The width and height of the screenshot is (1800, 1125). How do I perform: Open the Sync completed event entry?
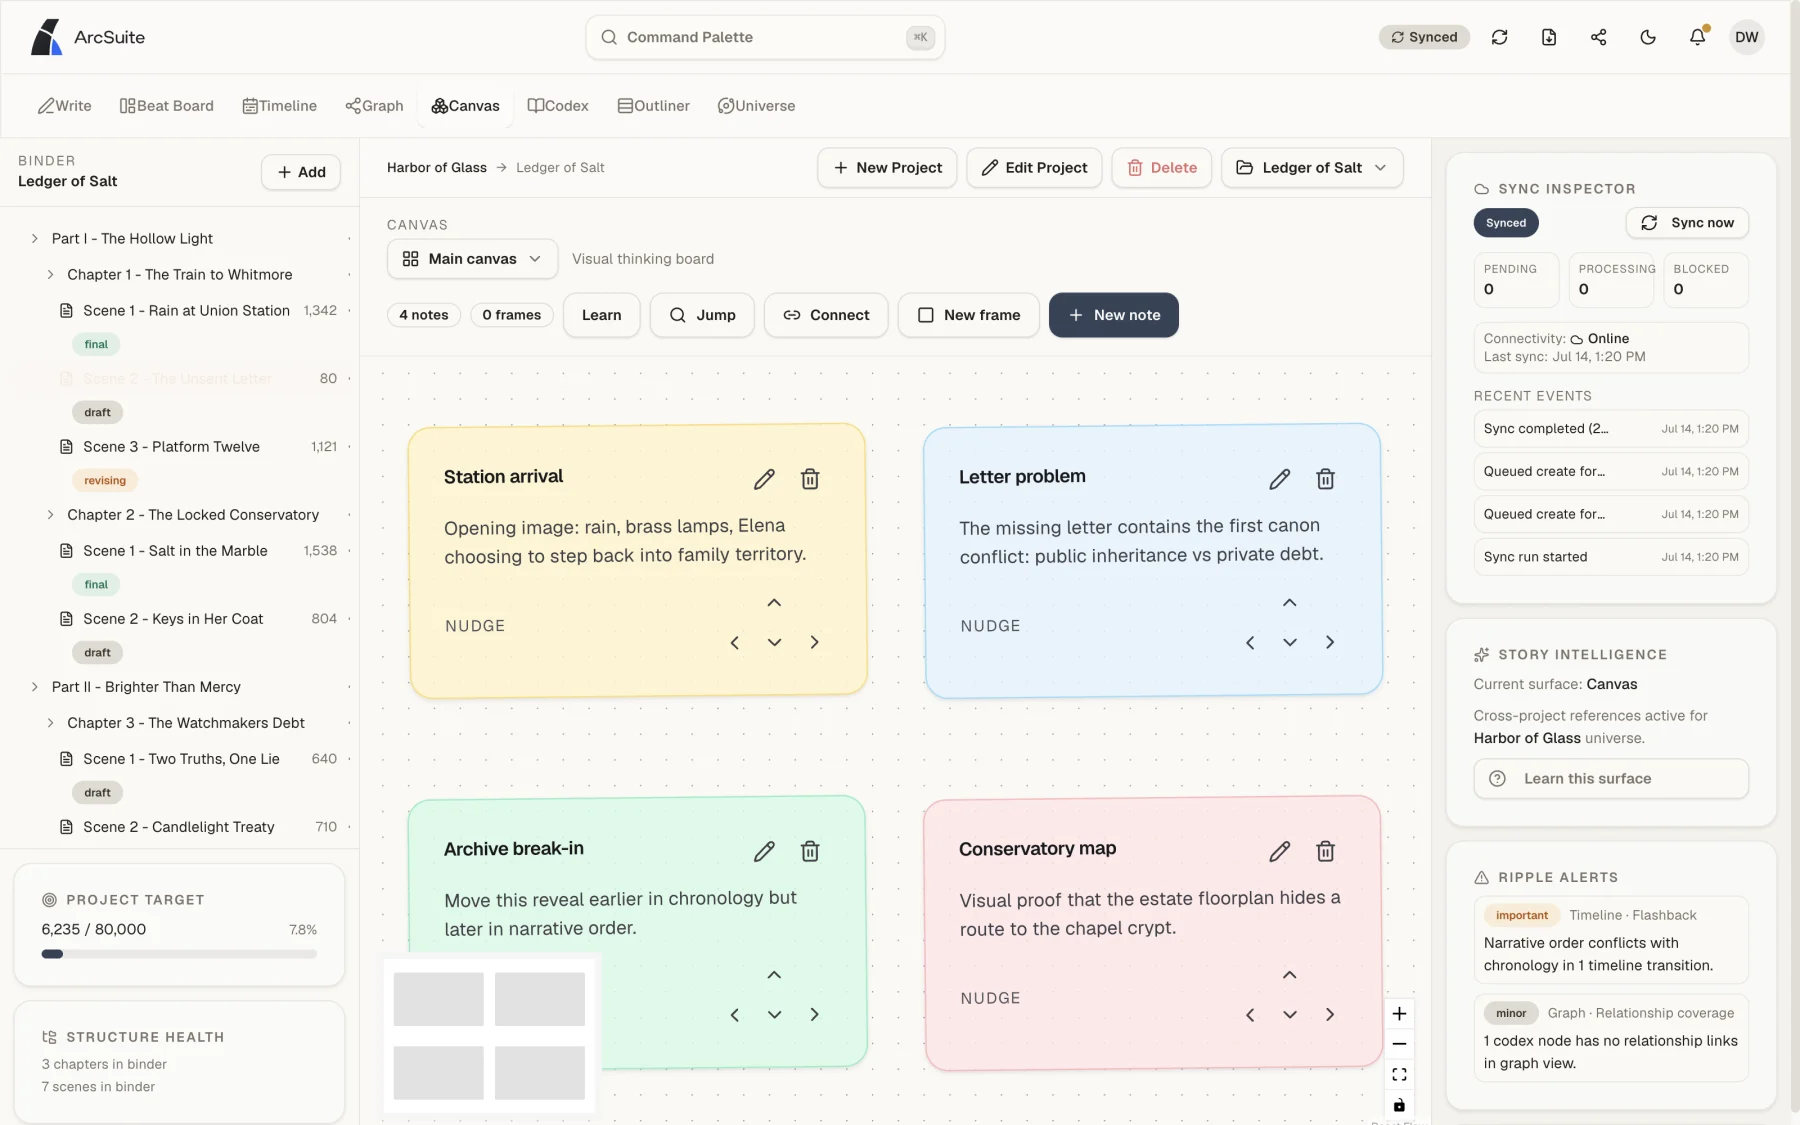tap(1611, 429)
